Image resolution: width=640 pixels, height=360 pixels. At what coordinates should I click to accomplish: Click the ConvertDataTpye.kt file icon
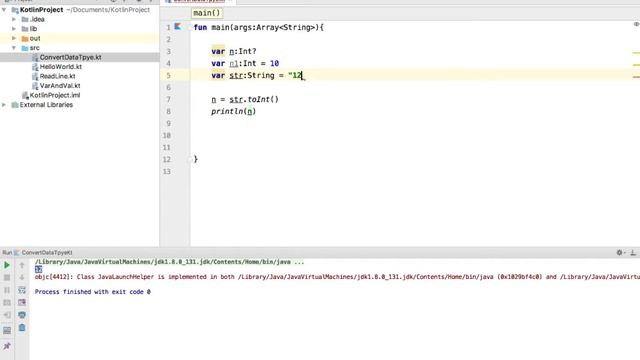click(x=35, y=58)
